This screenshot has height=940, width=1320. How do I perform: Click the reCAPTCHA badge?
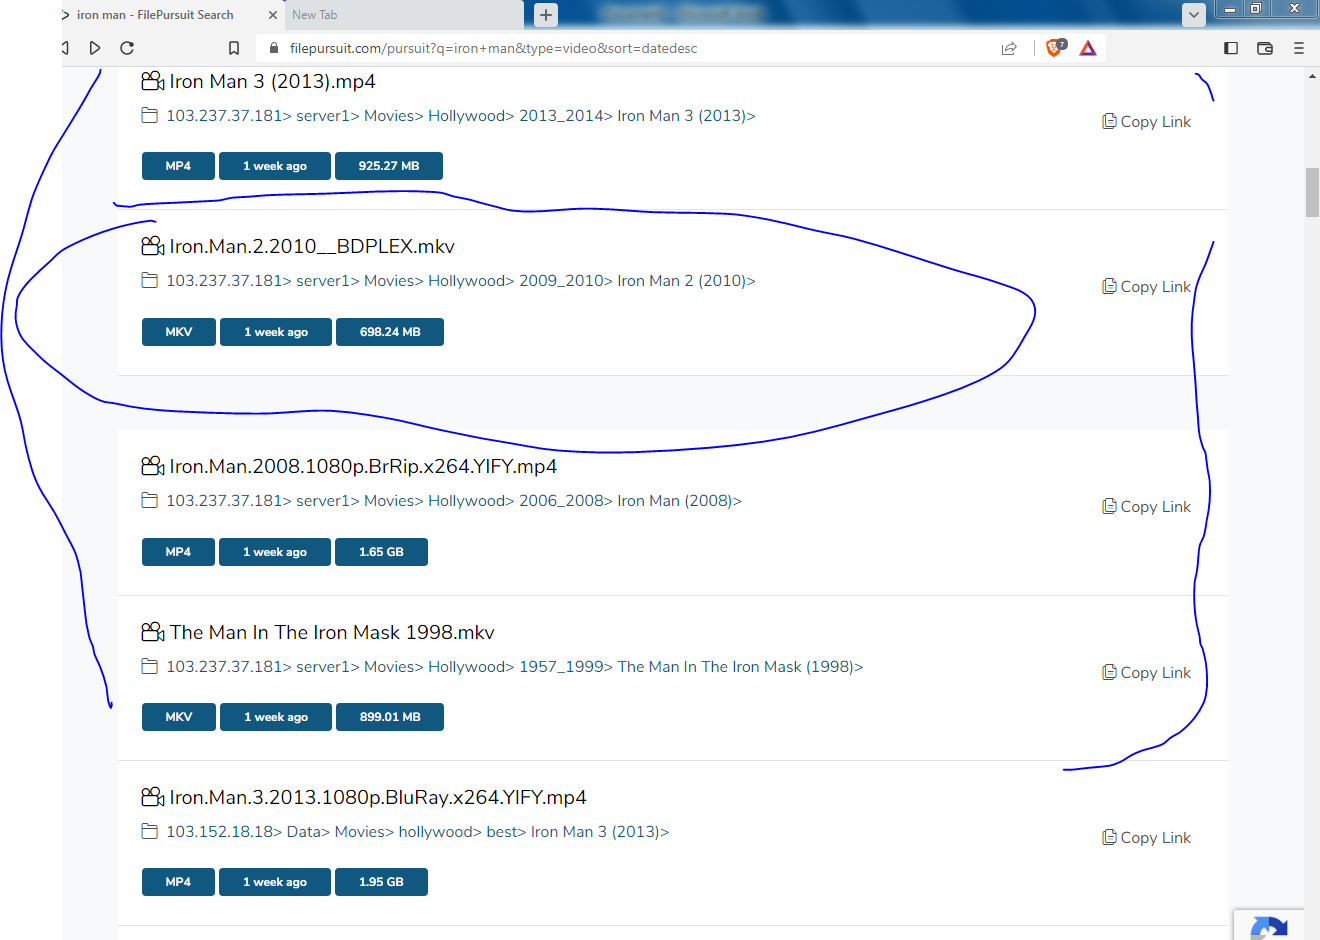point(1269,925)
